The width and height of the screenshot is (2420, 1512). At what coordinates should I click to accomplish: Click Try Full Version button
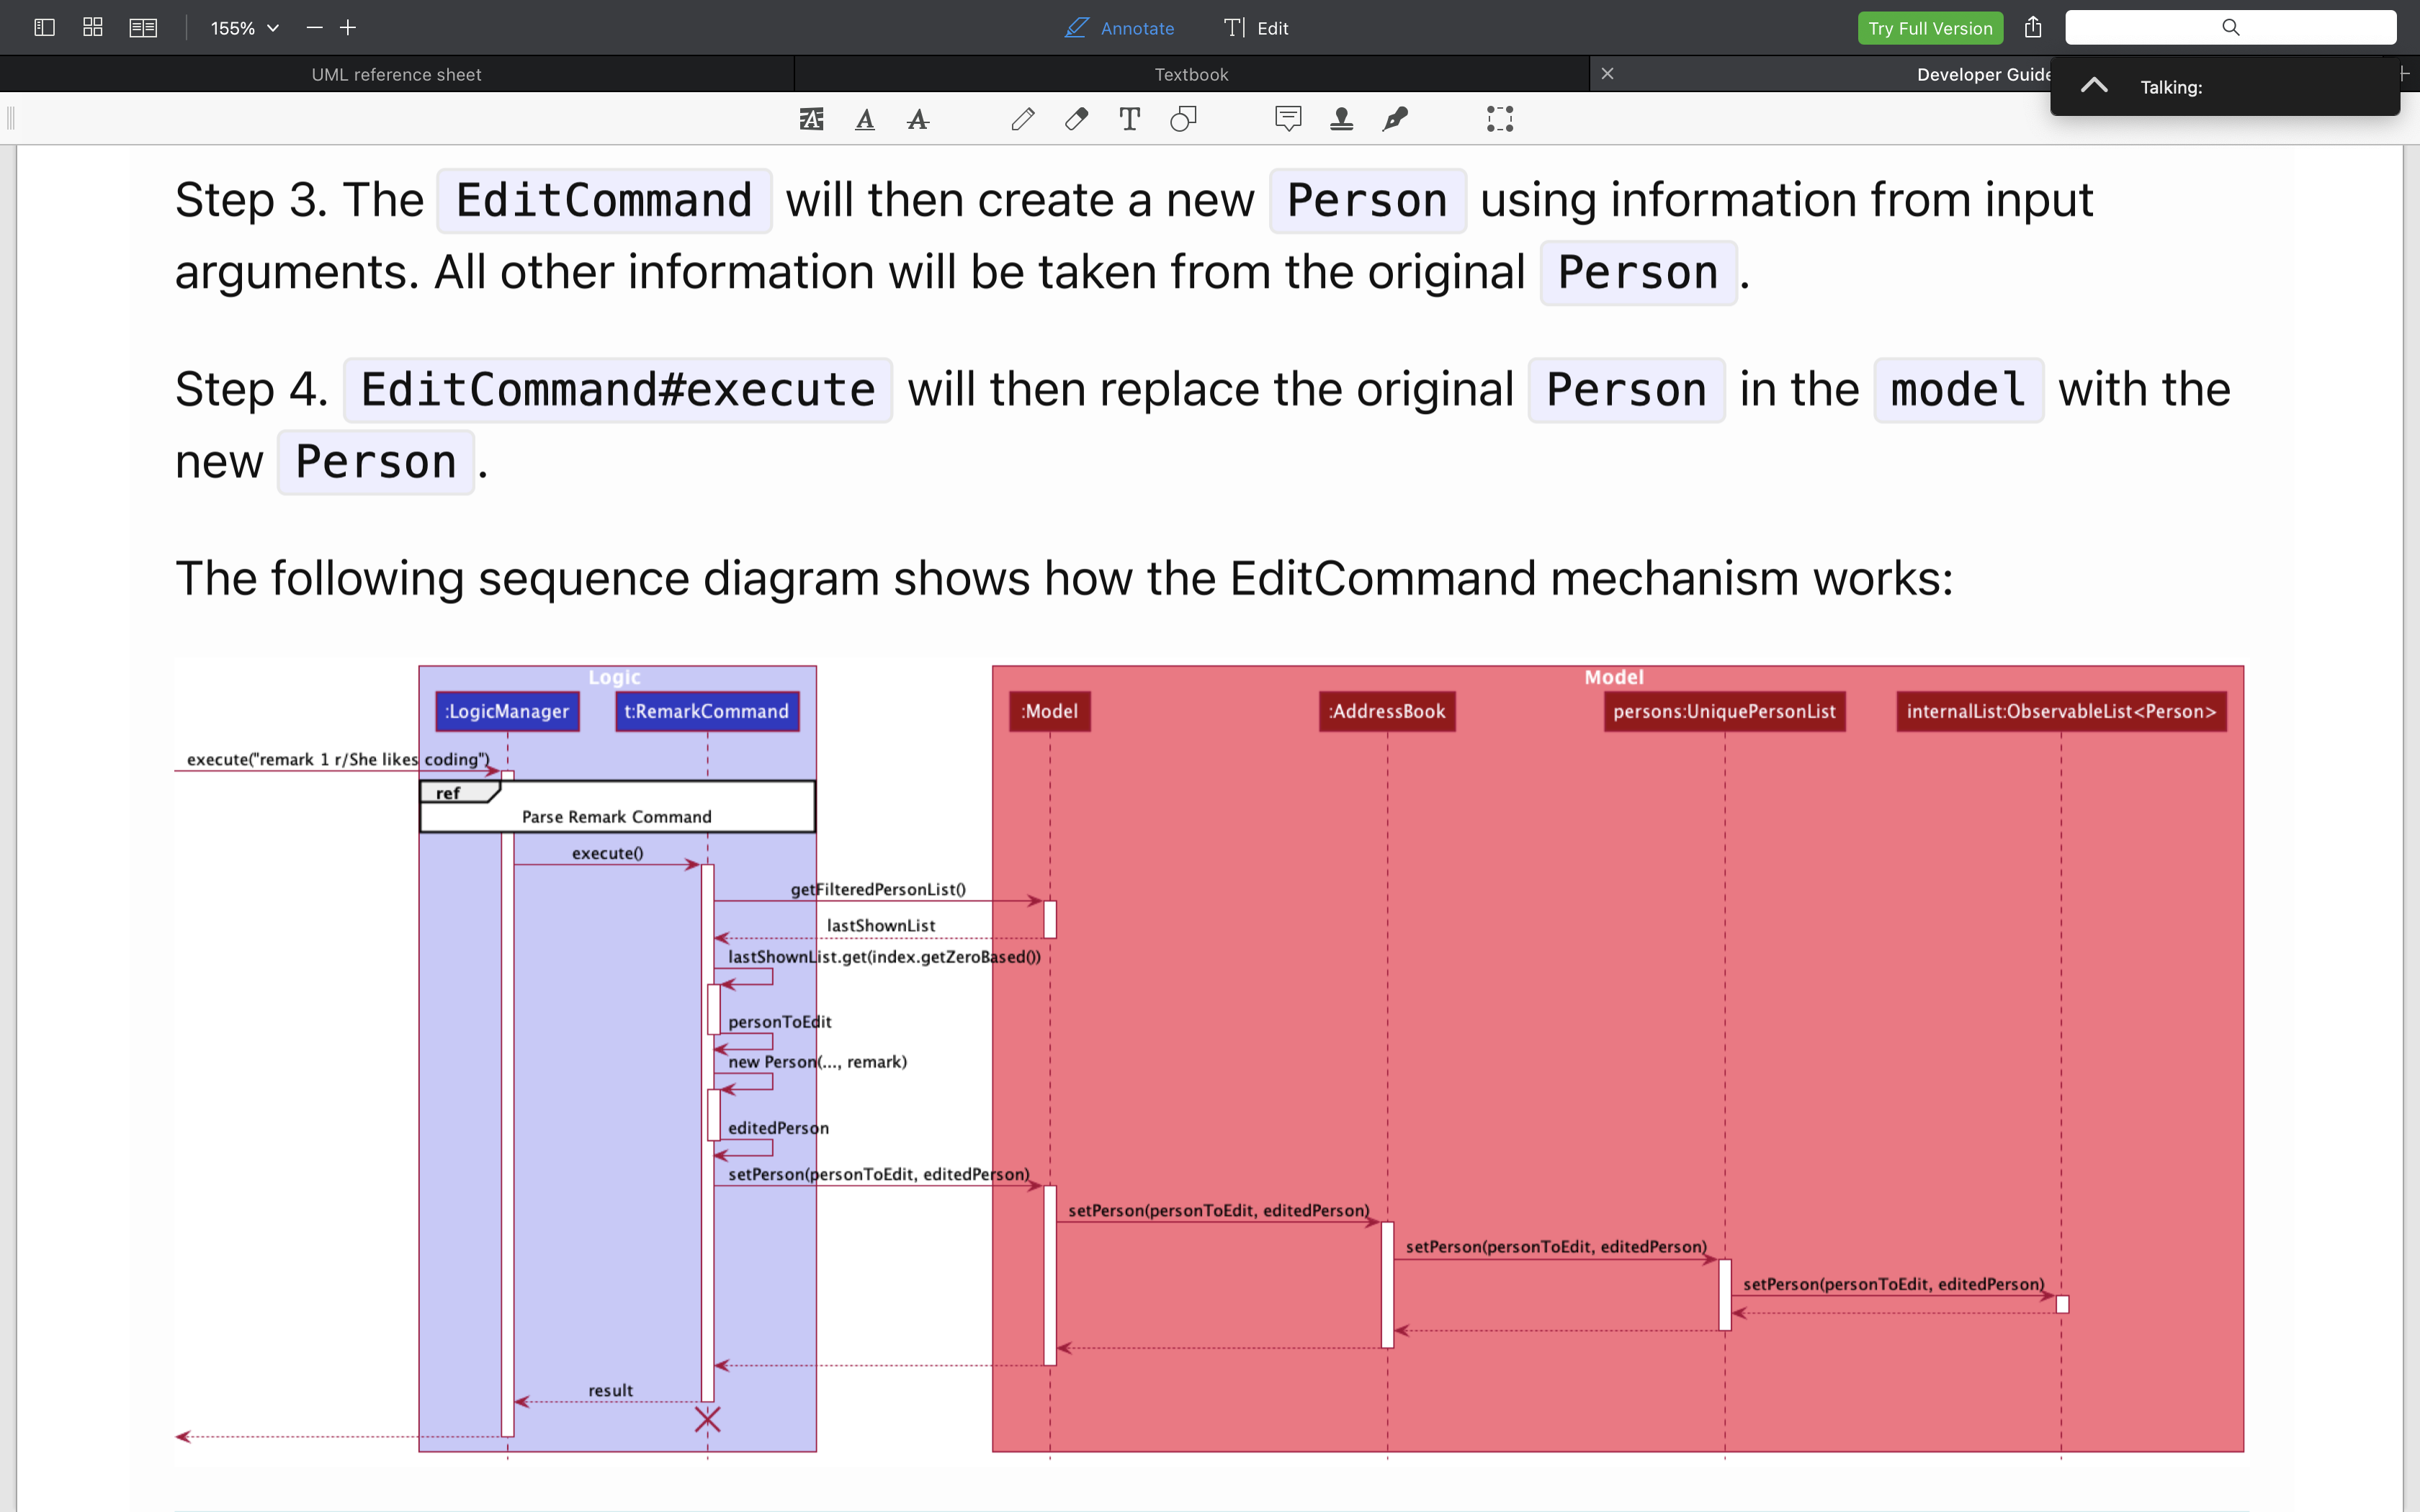[1929, 28]
